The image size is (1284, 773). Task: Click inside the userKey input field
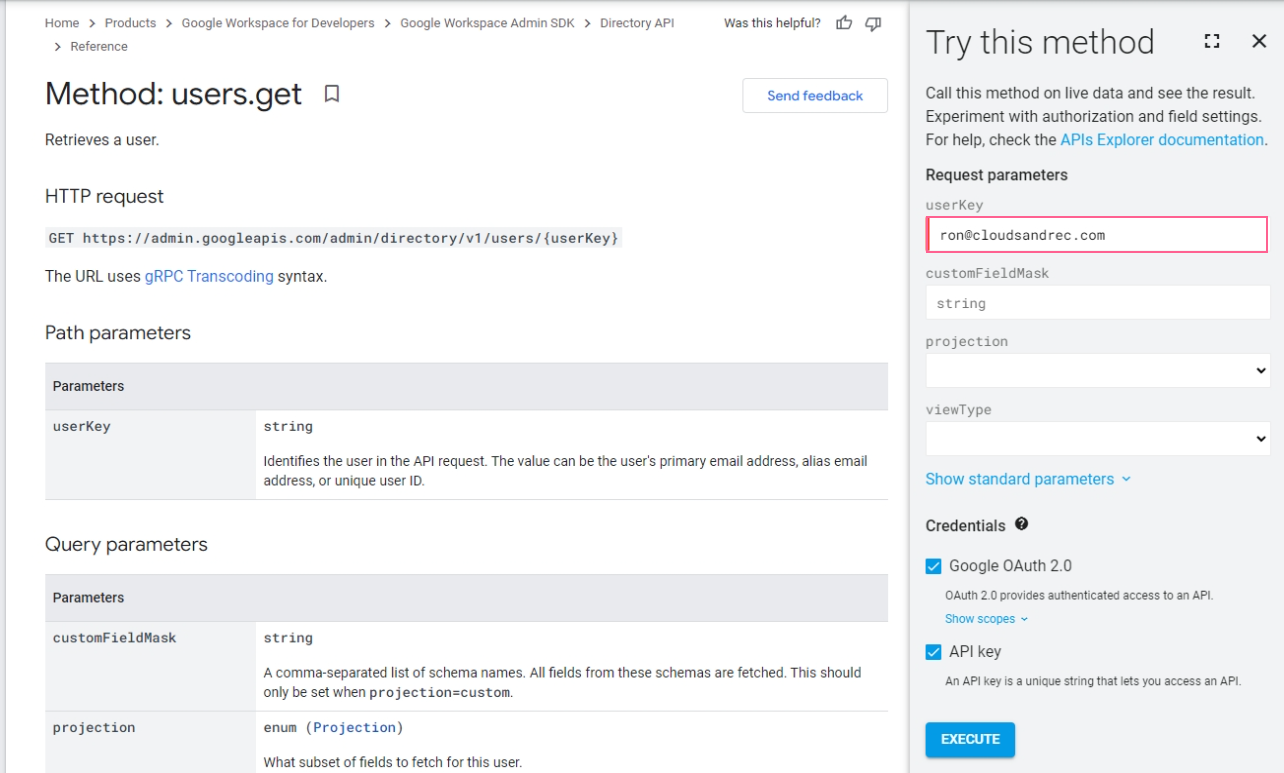1097,234
